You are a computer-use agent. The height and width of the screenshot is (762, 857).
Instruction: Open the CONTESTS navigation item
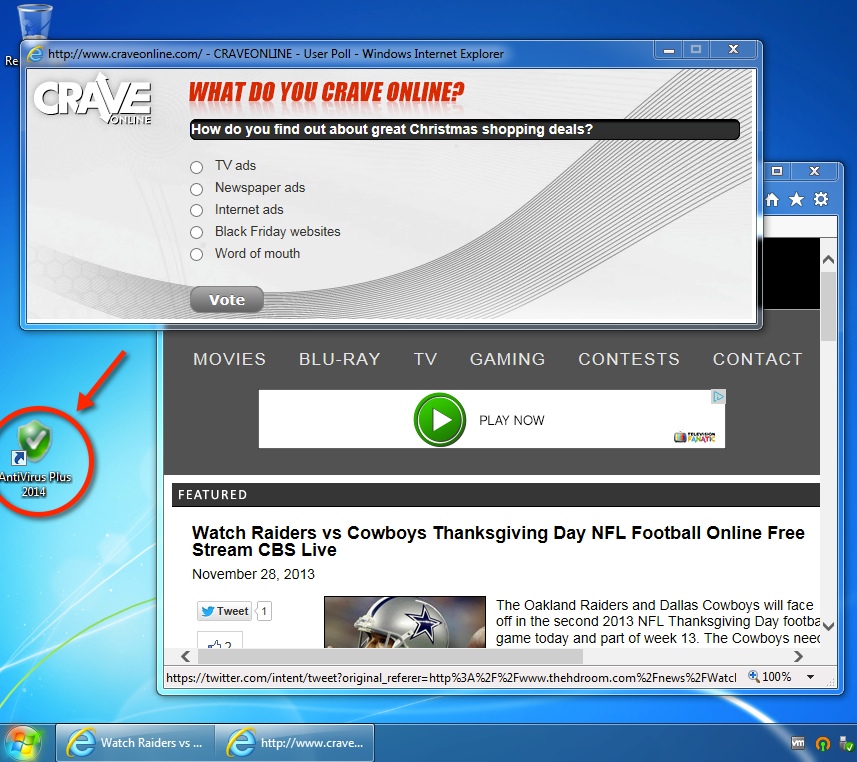pyautogui.click(x=629, y=359)
